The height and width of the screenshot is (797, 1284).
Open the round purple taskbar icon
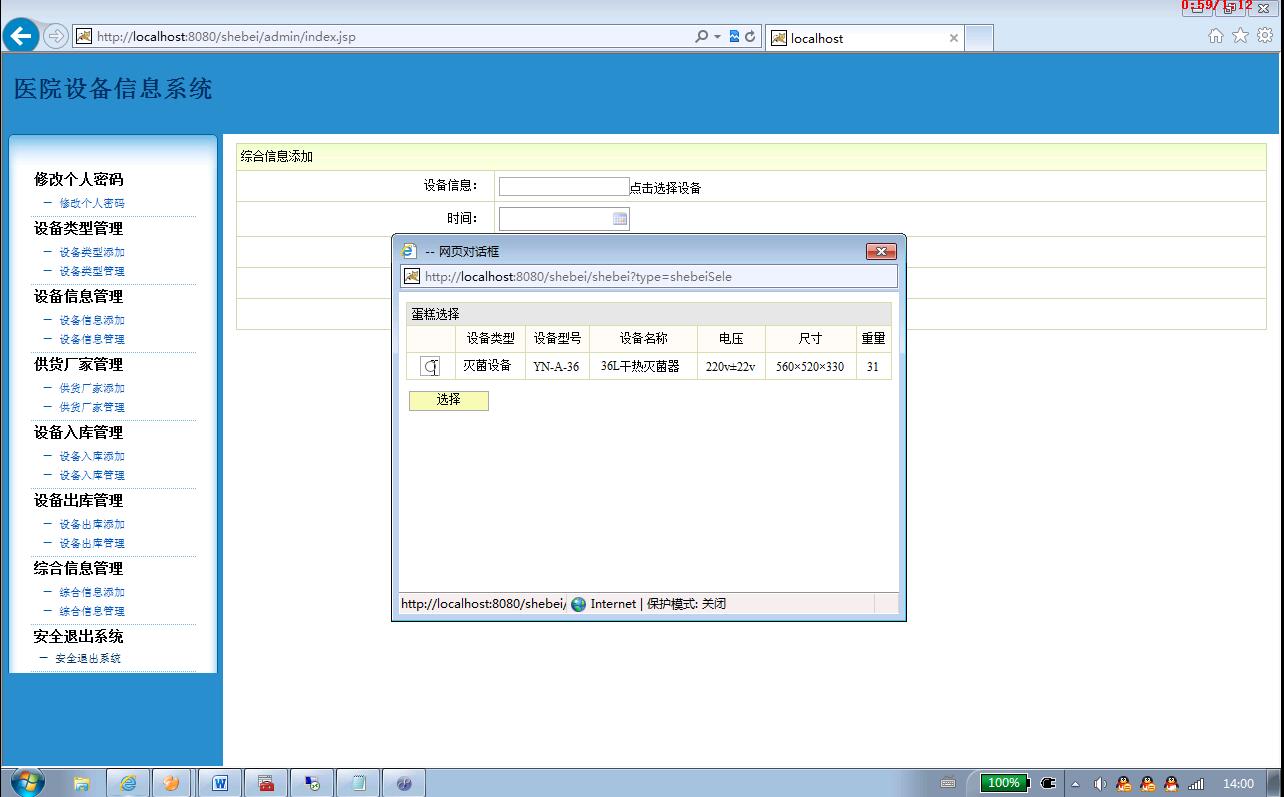pyautogui.click(x=404, y=783)
